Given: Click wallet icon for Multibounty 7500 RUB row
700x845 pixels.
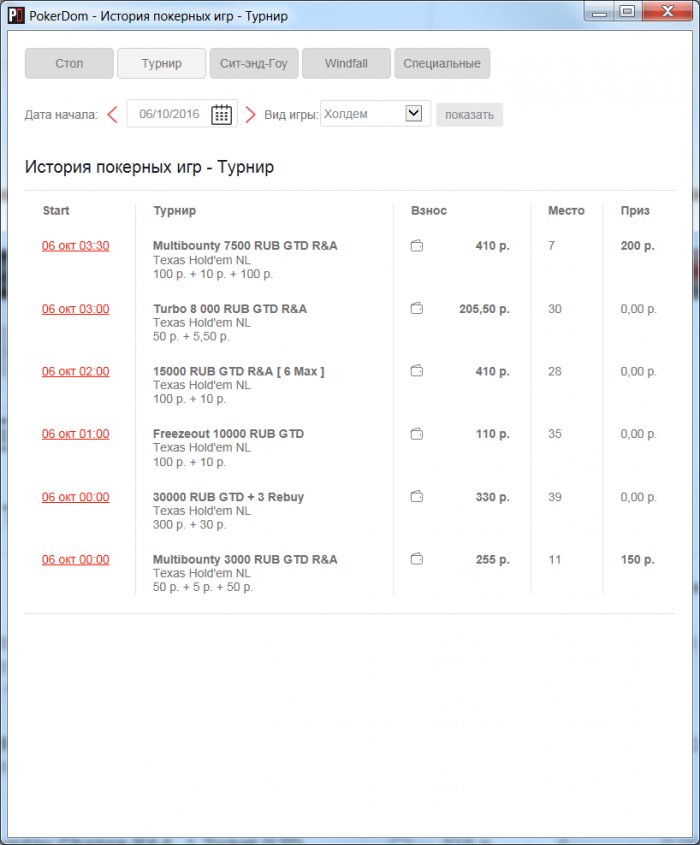Looking at the screenshot, I should click(417, 246).
